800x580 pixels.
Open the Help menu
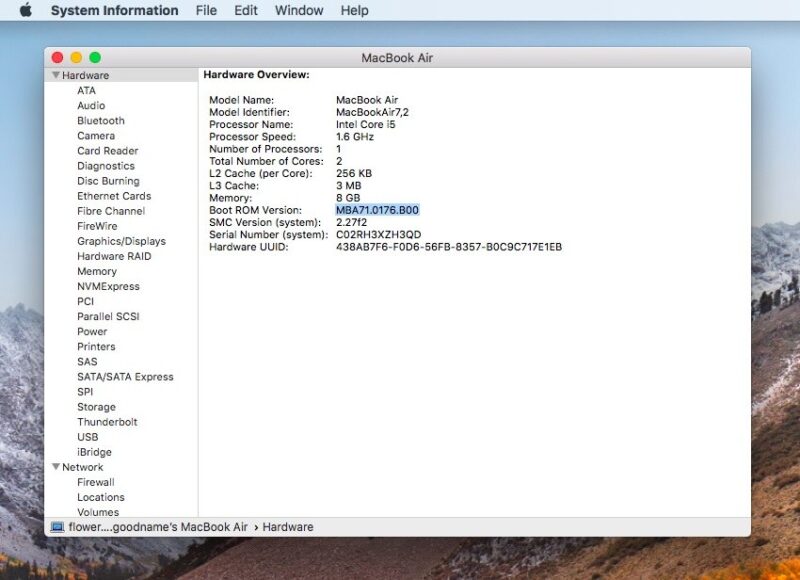point(355,10)
